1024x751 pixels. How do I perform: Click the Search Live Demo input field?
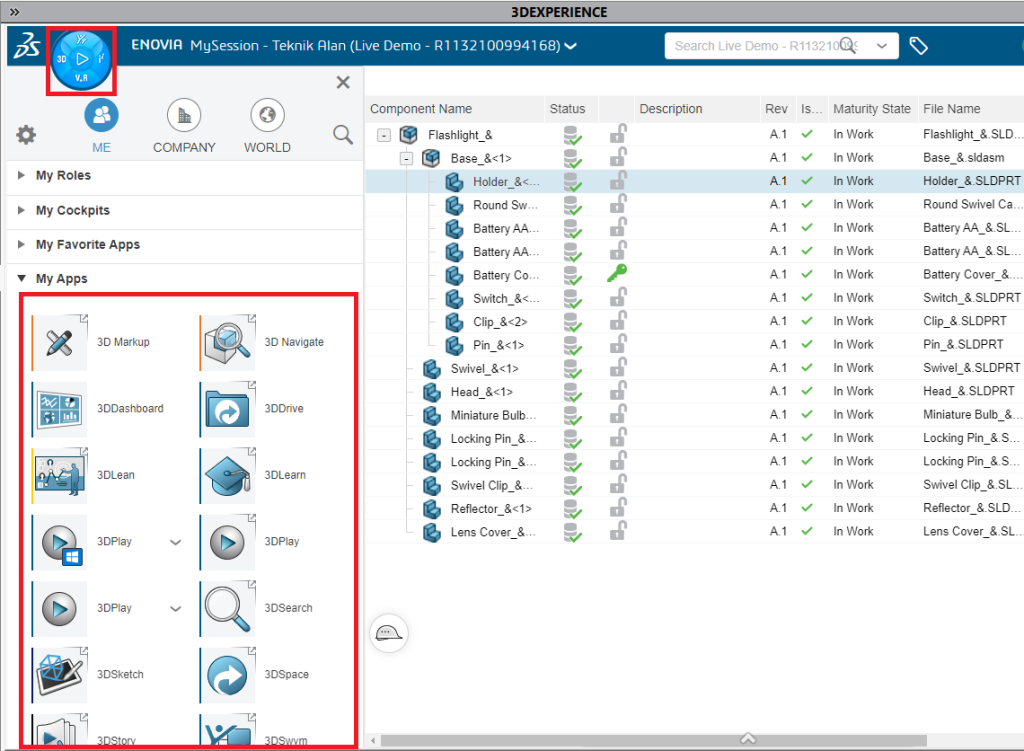[x=755, y=46]
